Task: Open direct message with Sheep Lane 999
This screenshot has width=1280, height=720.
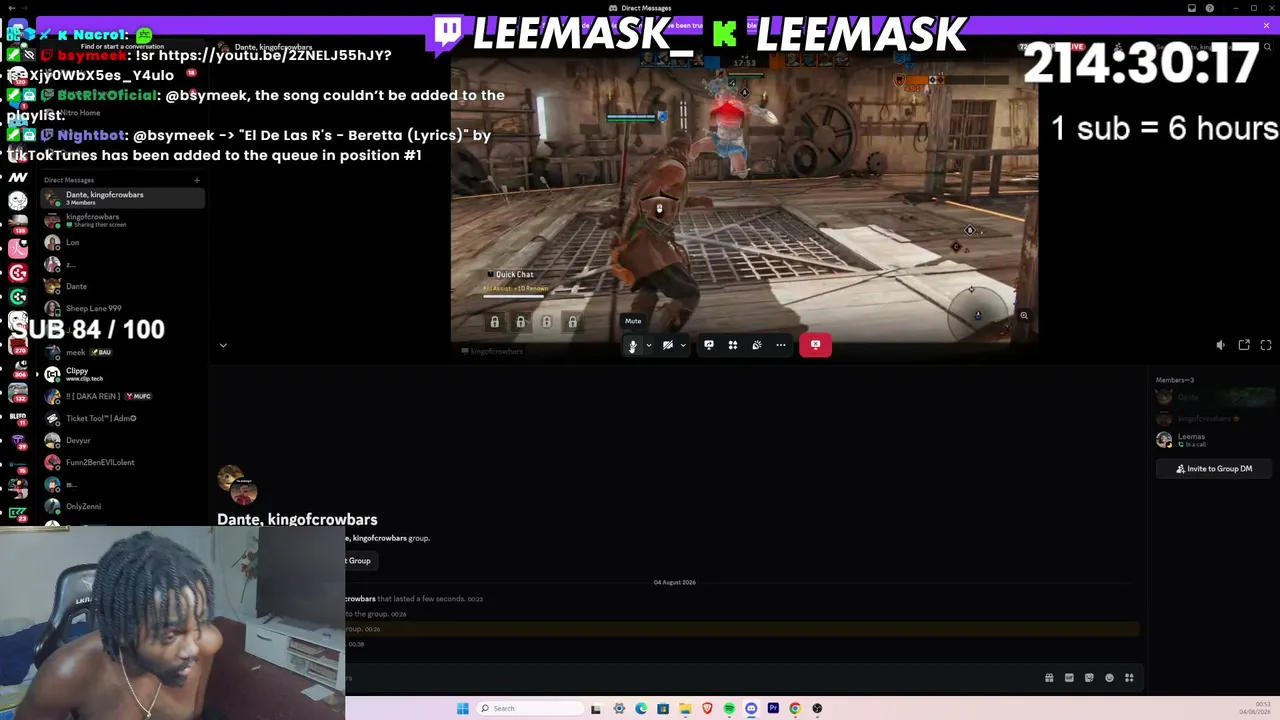Action: point(123,308)
